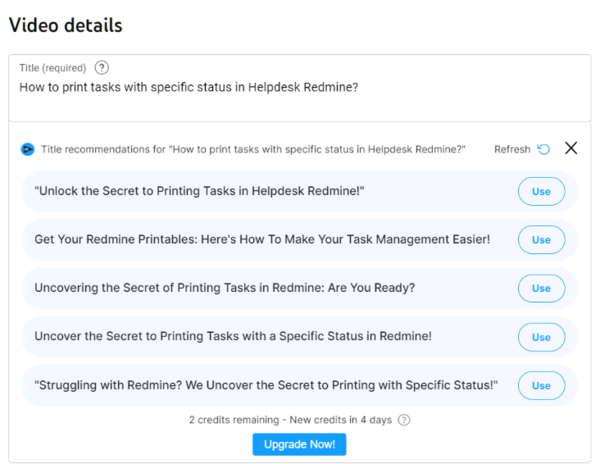The height and width of the screenshot is (464, 600).
Task: Use the "Uncover the Secret... Specific Status" title
Action: tap(540, 337)
